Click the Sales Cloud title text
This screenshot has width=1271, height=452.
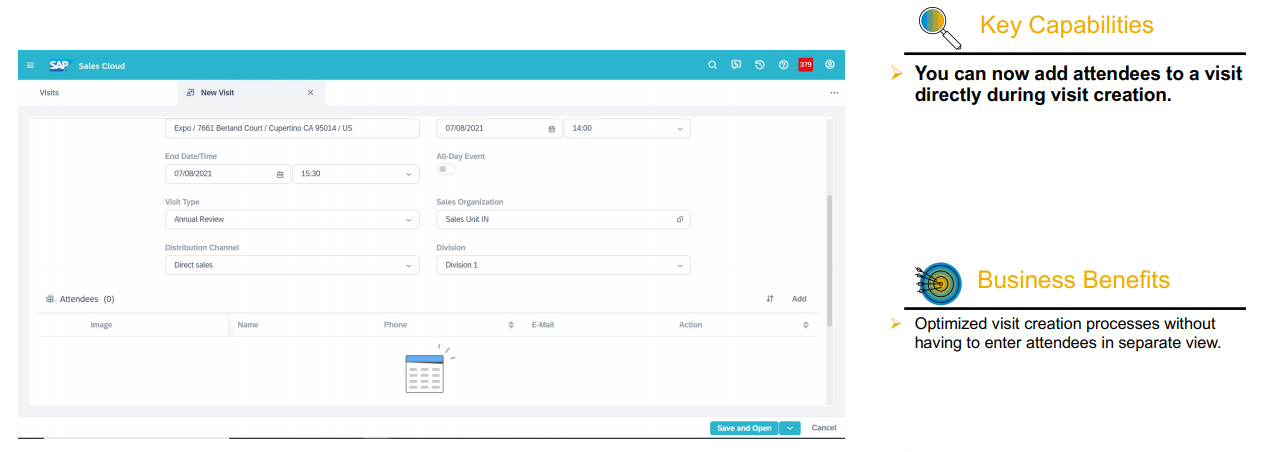102,66
